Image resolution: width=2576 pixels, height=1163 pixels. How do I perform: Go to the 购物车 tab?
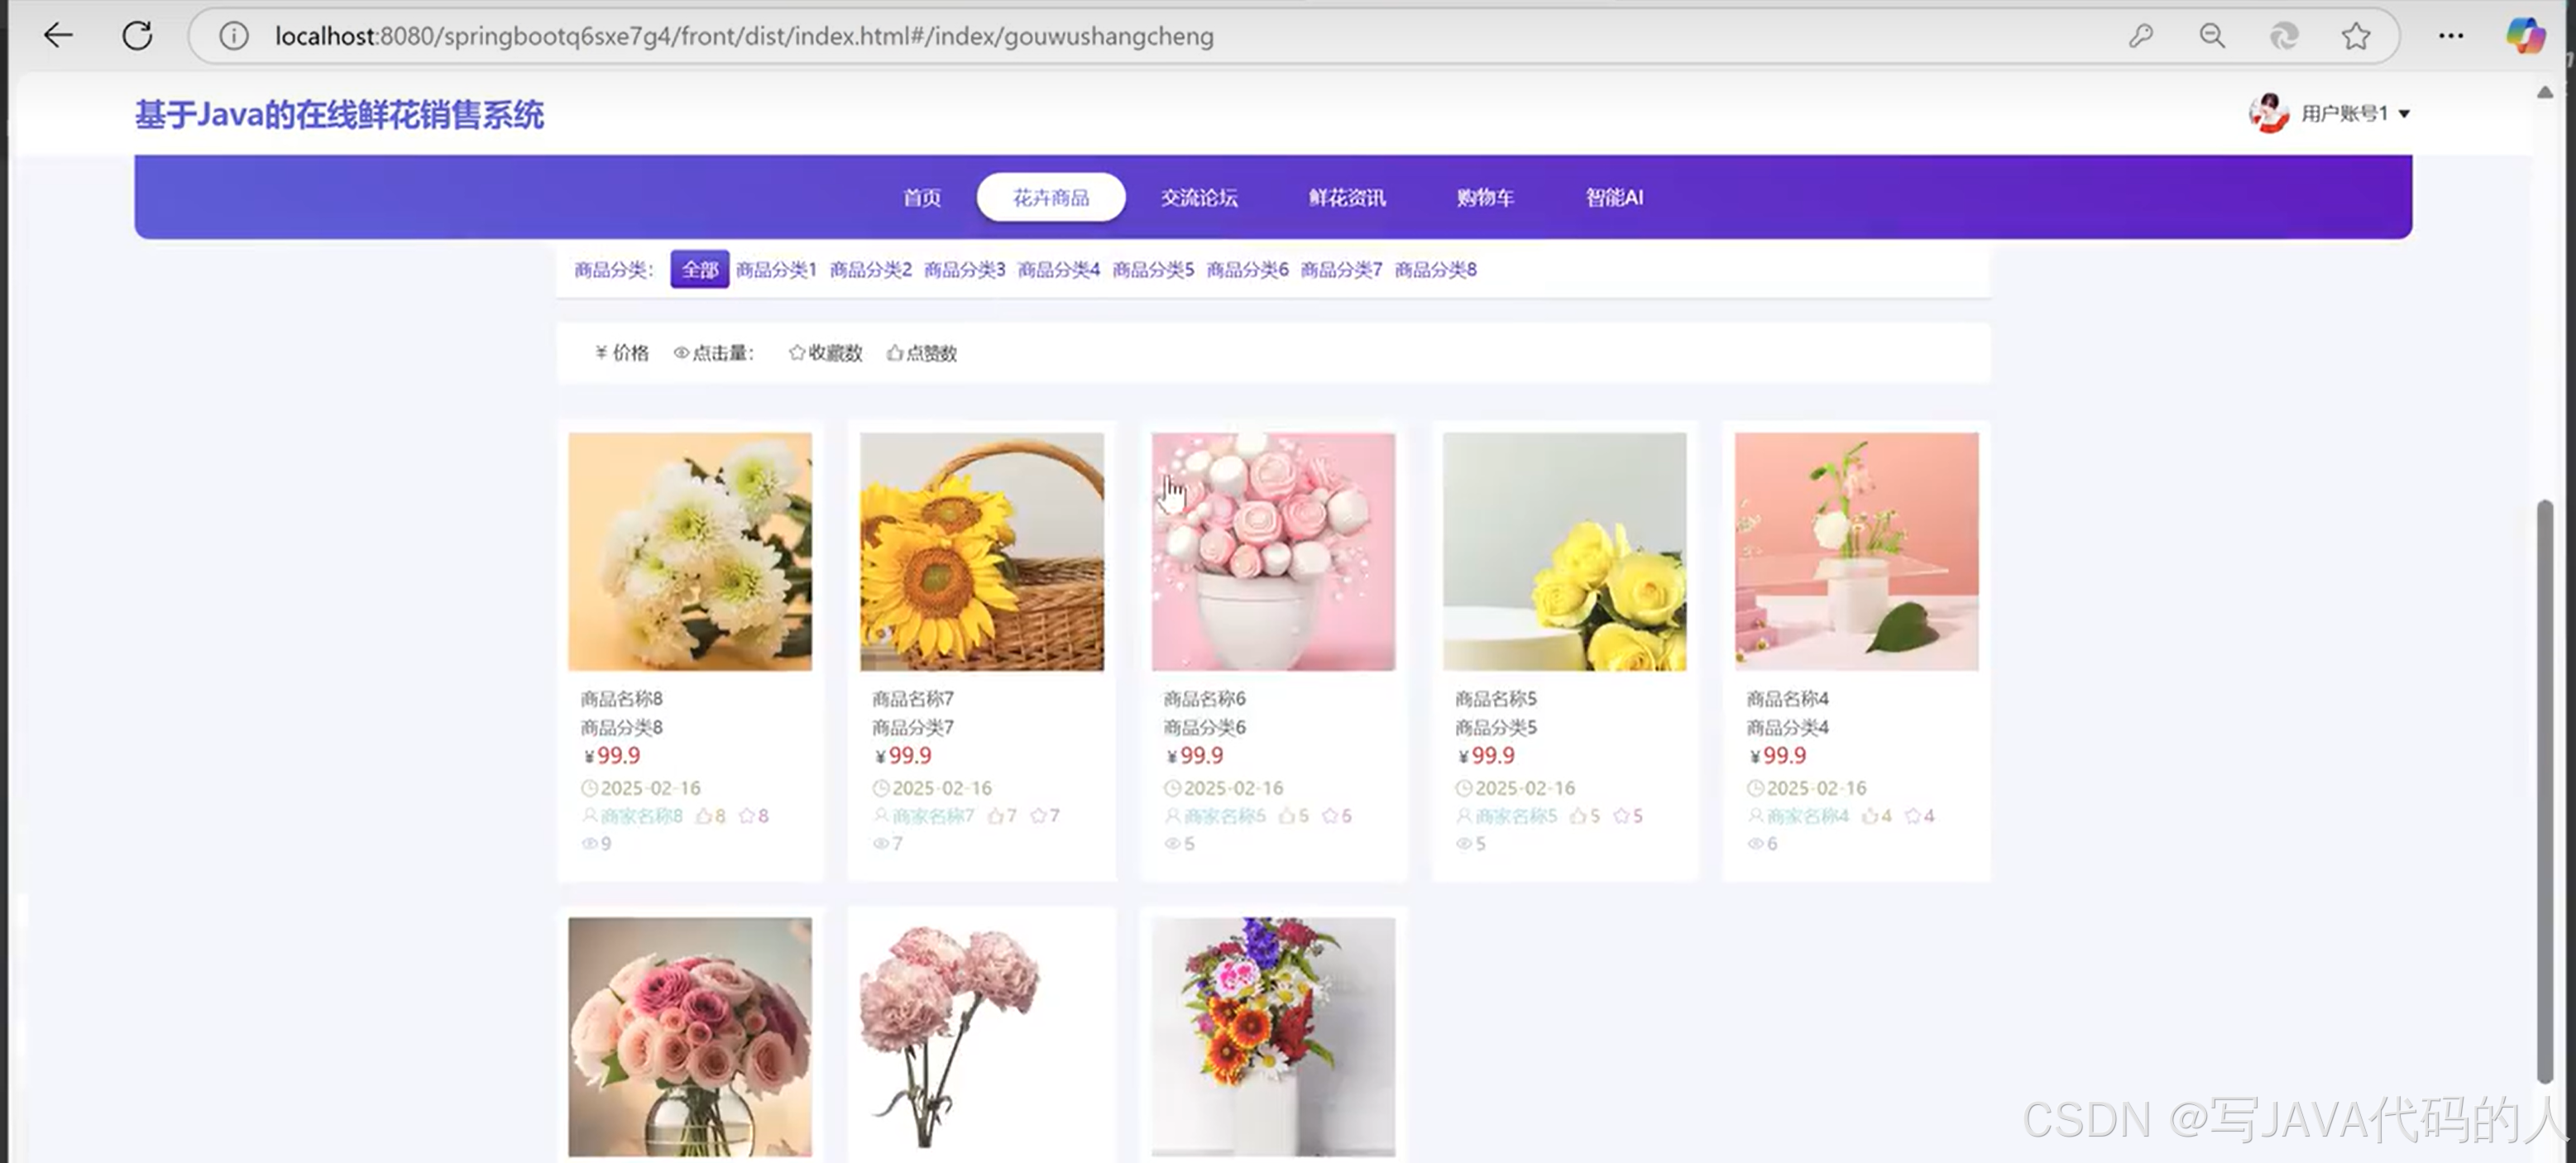[1485, 198]
